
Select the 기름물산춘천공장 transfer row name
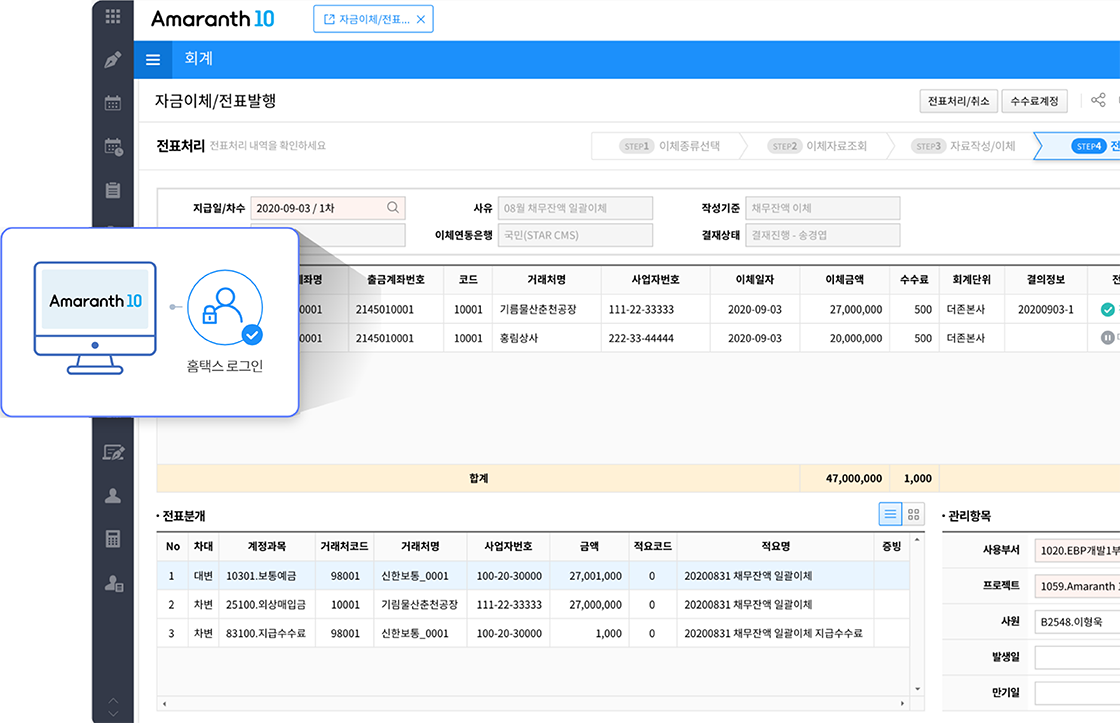coord(538,309)
